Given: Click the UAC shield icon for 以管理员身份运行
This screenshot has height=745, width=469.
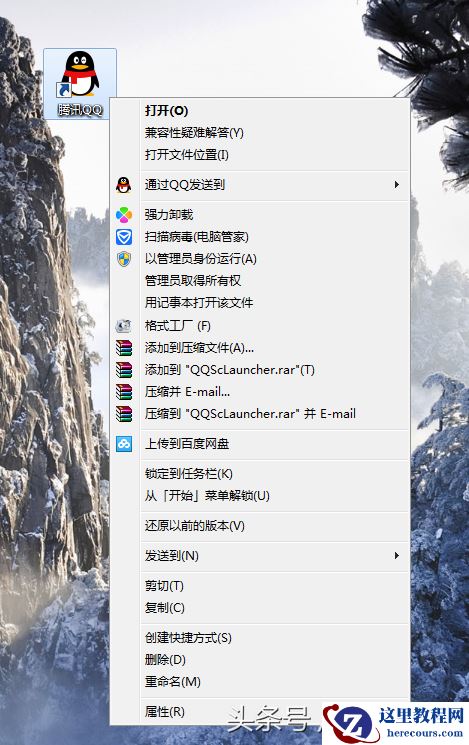Looking at the screenshot, I should coord(124,259).
